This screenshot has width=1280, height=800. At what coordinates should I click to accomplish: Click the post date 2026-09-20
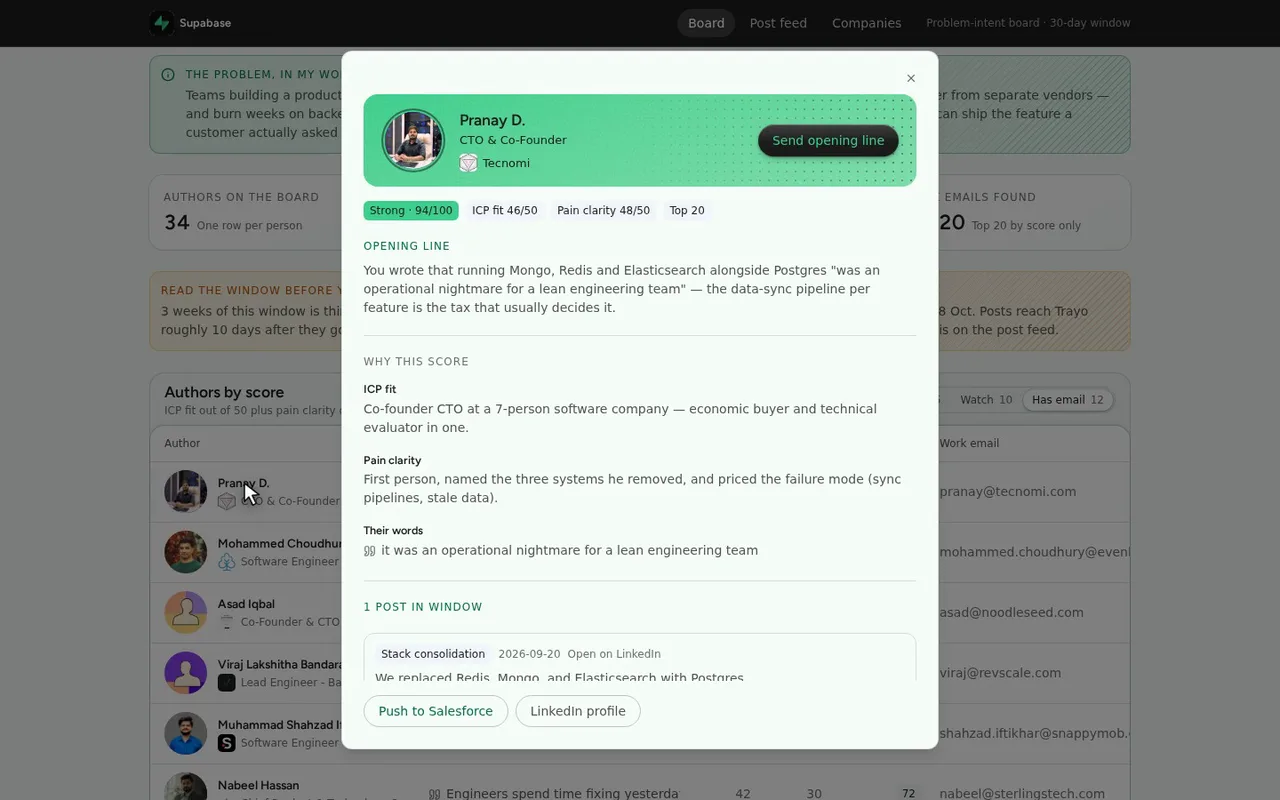click(x=529, y=654)
